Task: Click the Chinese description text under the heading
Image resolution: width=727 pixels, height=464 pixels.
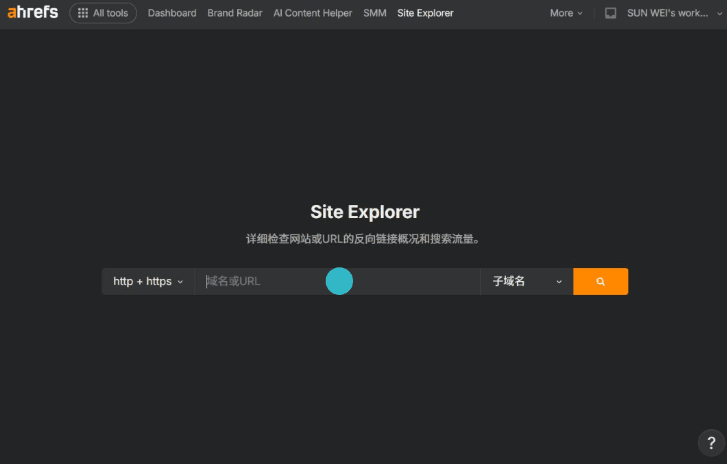Action: [x=364, y=240]
